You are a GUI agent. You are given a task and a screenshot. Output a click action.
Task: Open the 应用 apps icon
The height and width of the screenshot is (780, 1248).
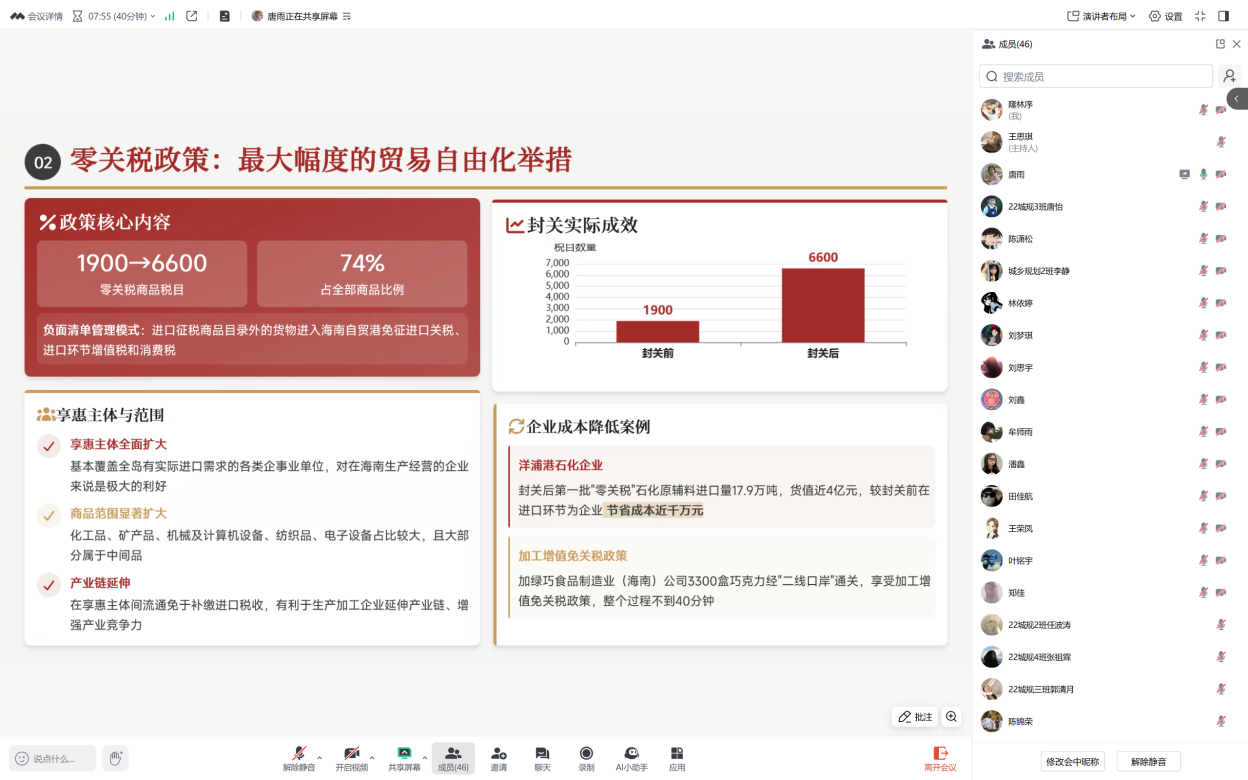pyautogui.click(x=677, y=758)
